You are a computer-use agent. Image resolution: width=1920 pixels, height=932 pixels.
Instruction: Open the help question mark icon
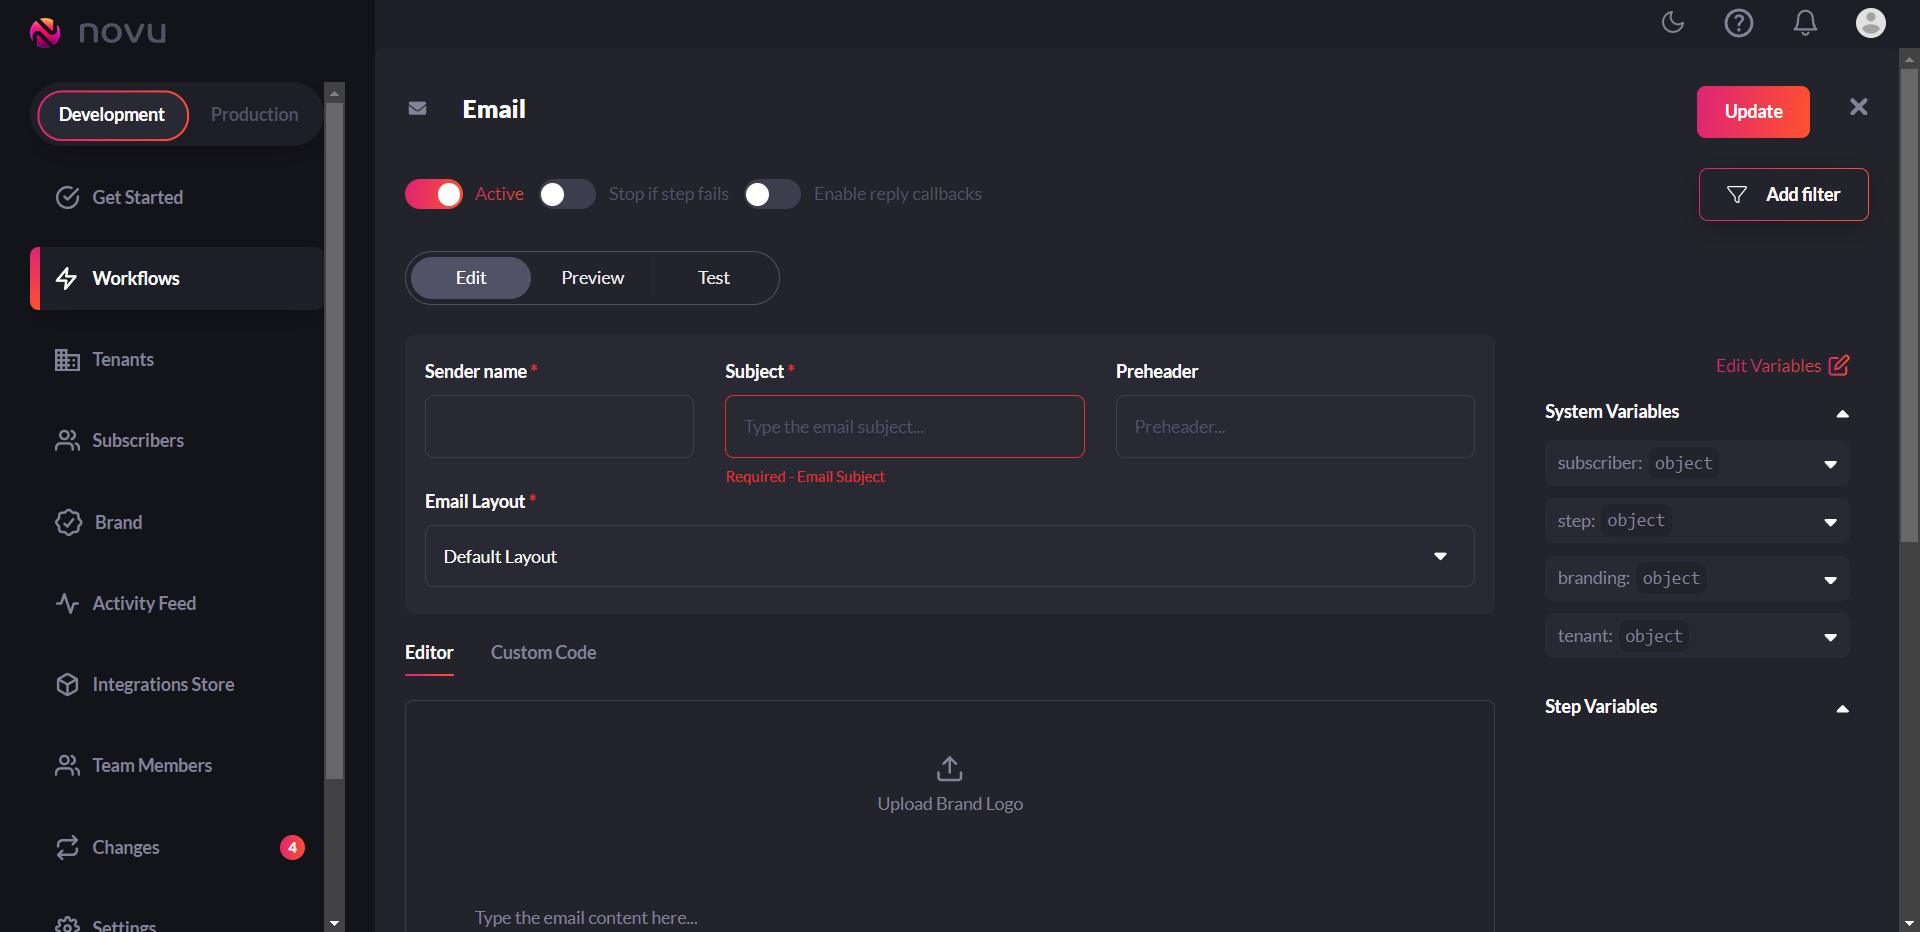pyautogui.click(x=1739, y=22)
